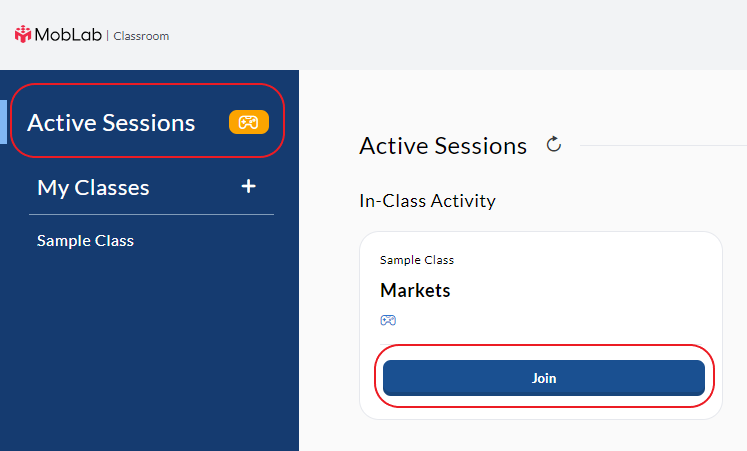The height and width of the screenshot is (451, 747).
Task: Add a new class with plus icon
Action: coord(248,186)
